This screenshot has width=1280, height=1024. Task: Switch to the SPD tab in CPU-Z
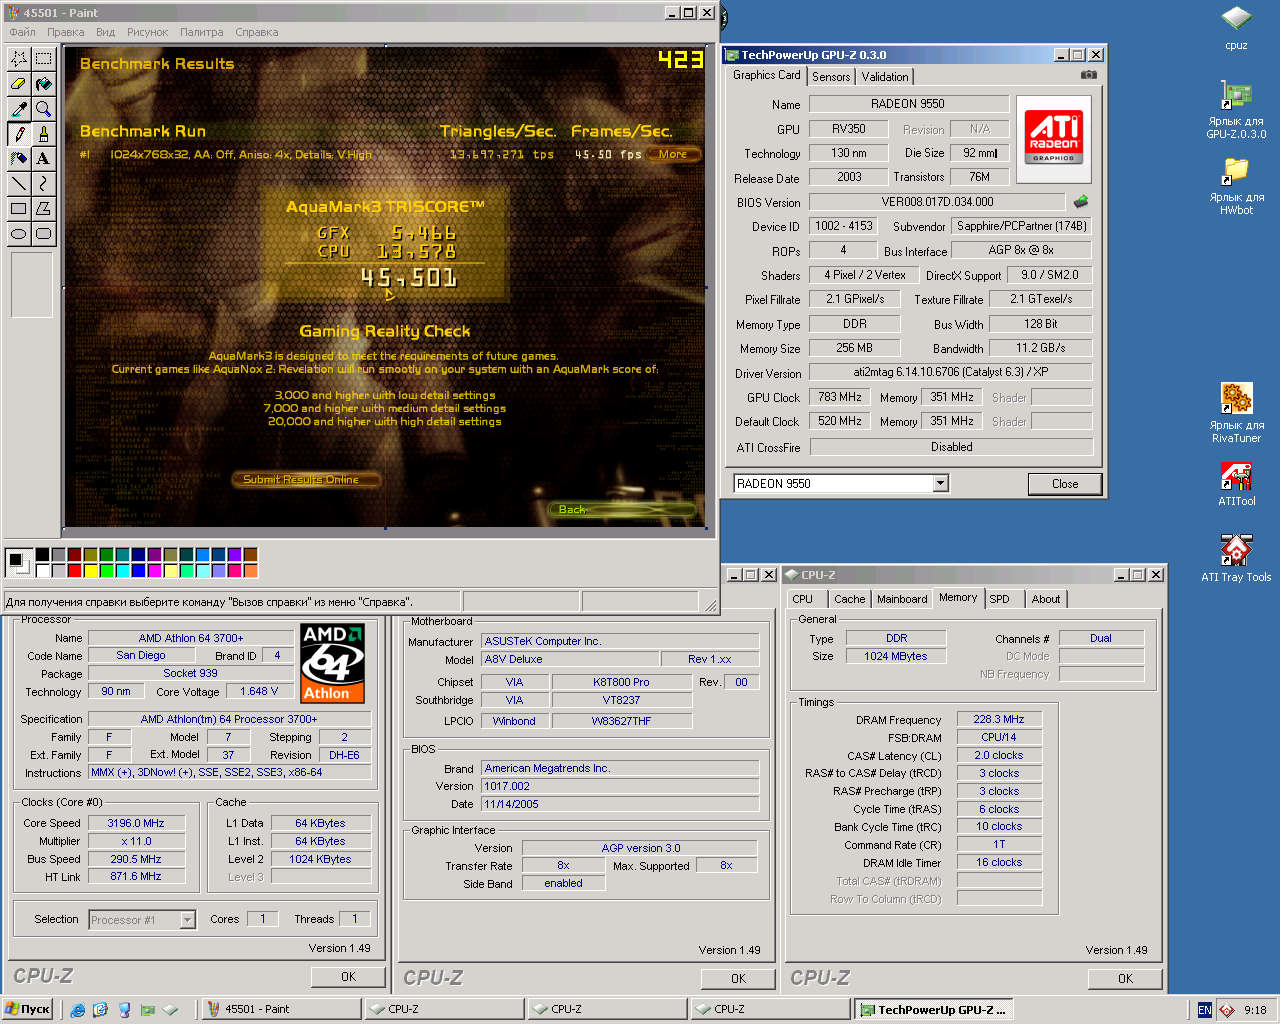point(1000,599)
